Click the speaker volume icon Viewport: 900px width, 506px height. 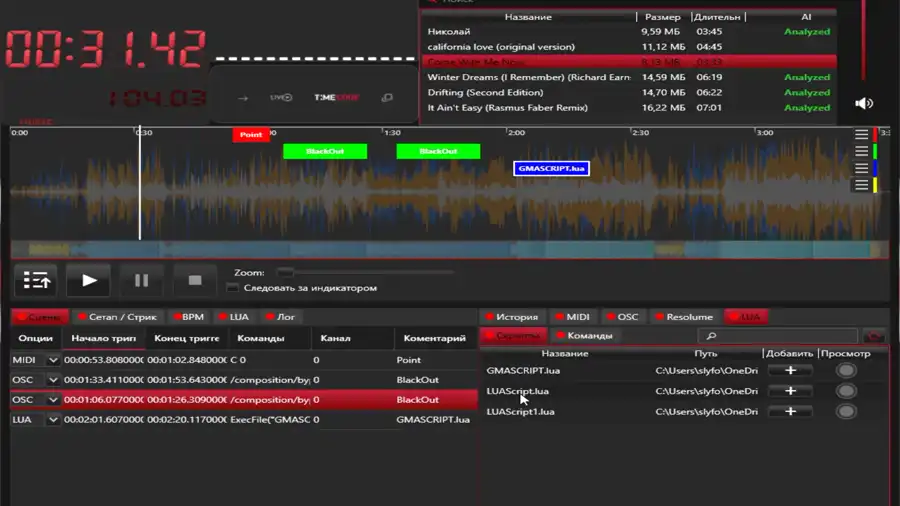click(864, 103)
